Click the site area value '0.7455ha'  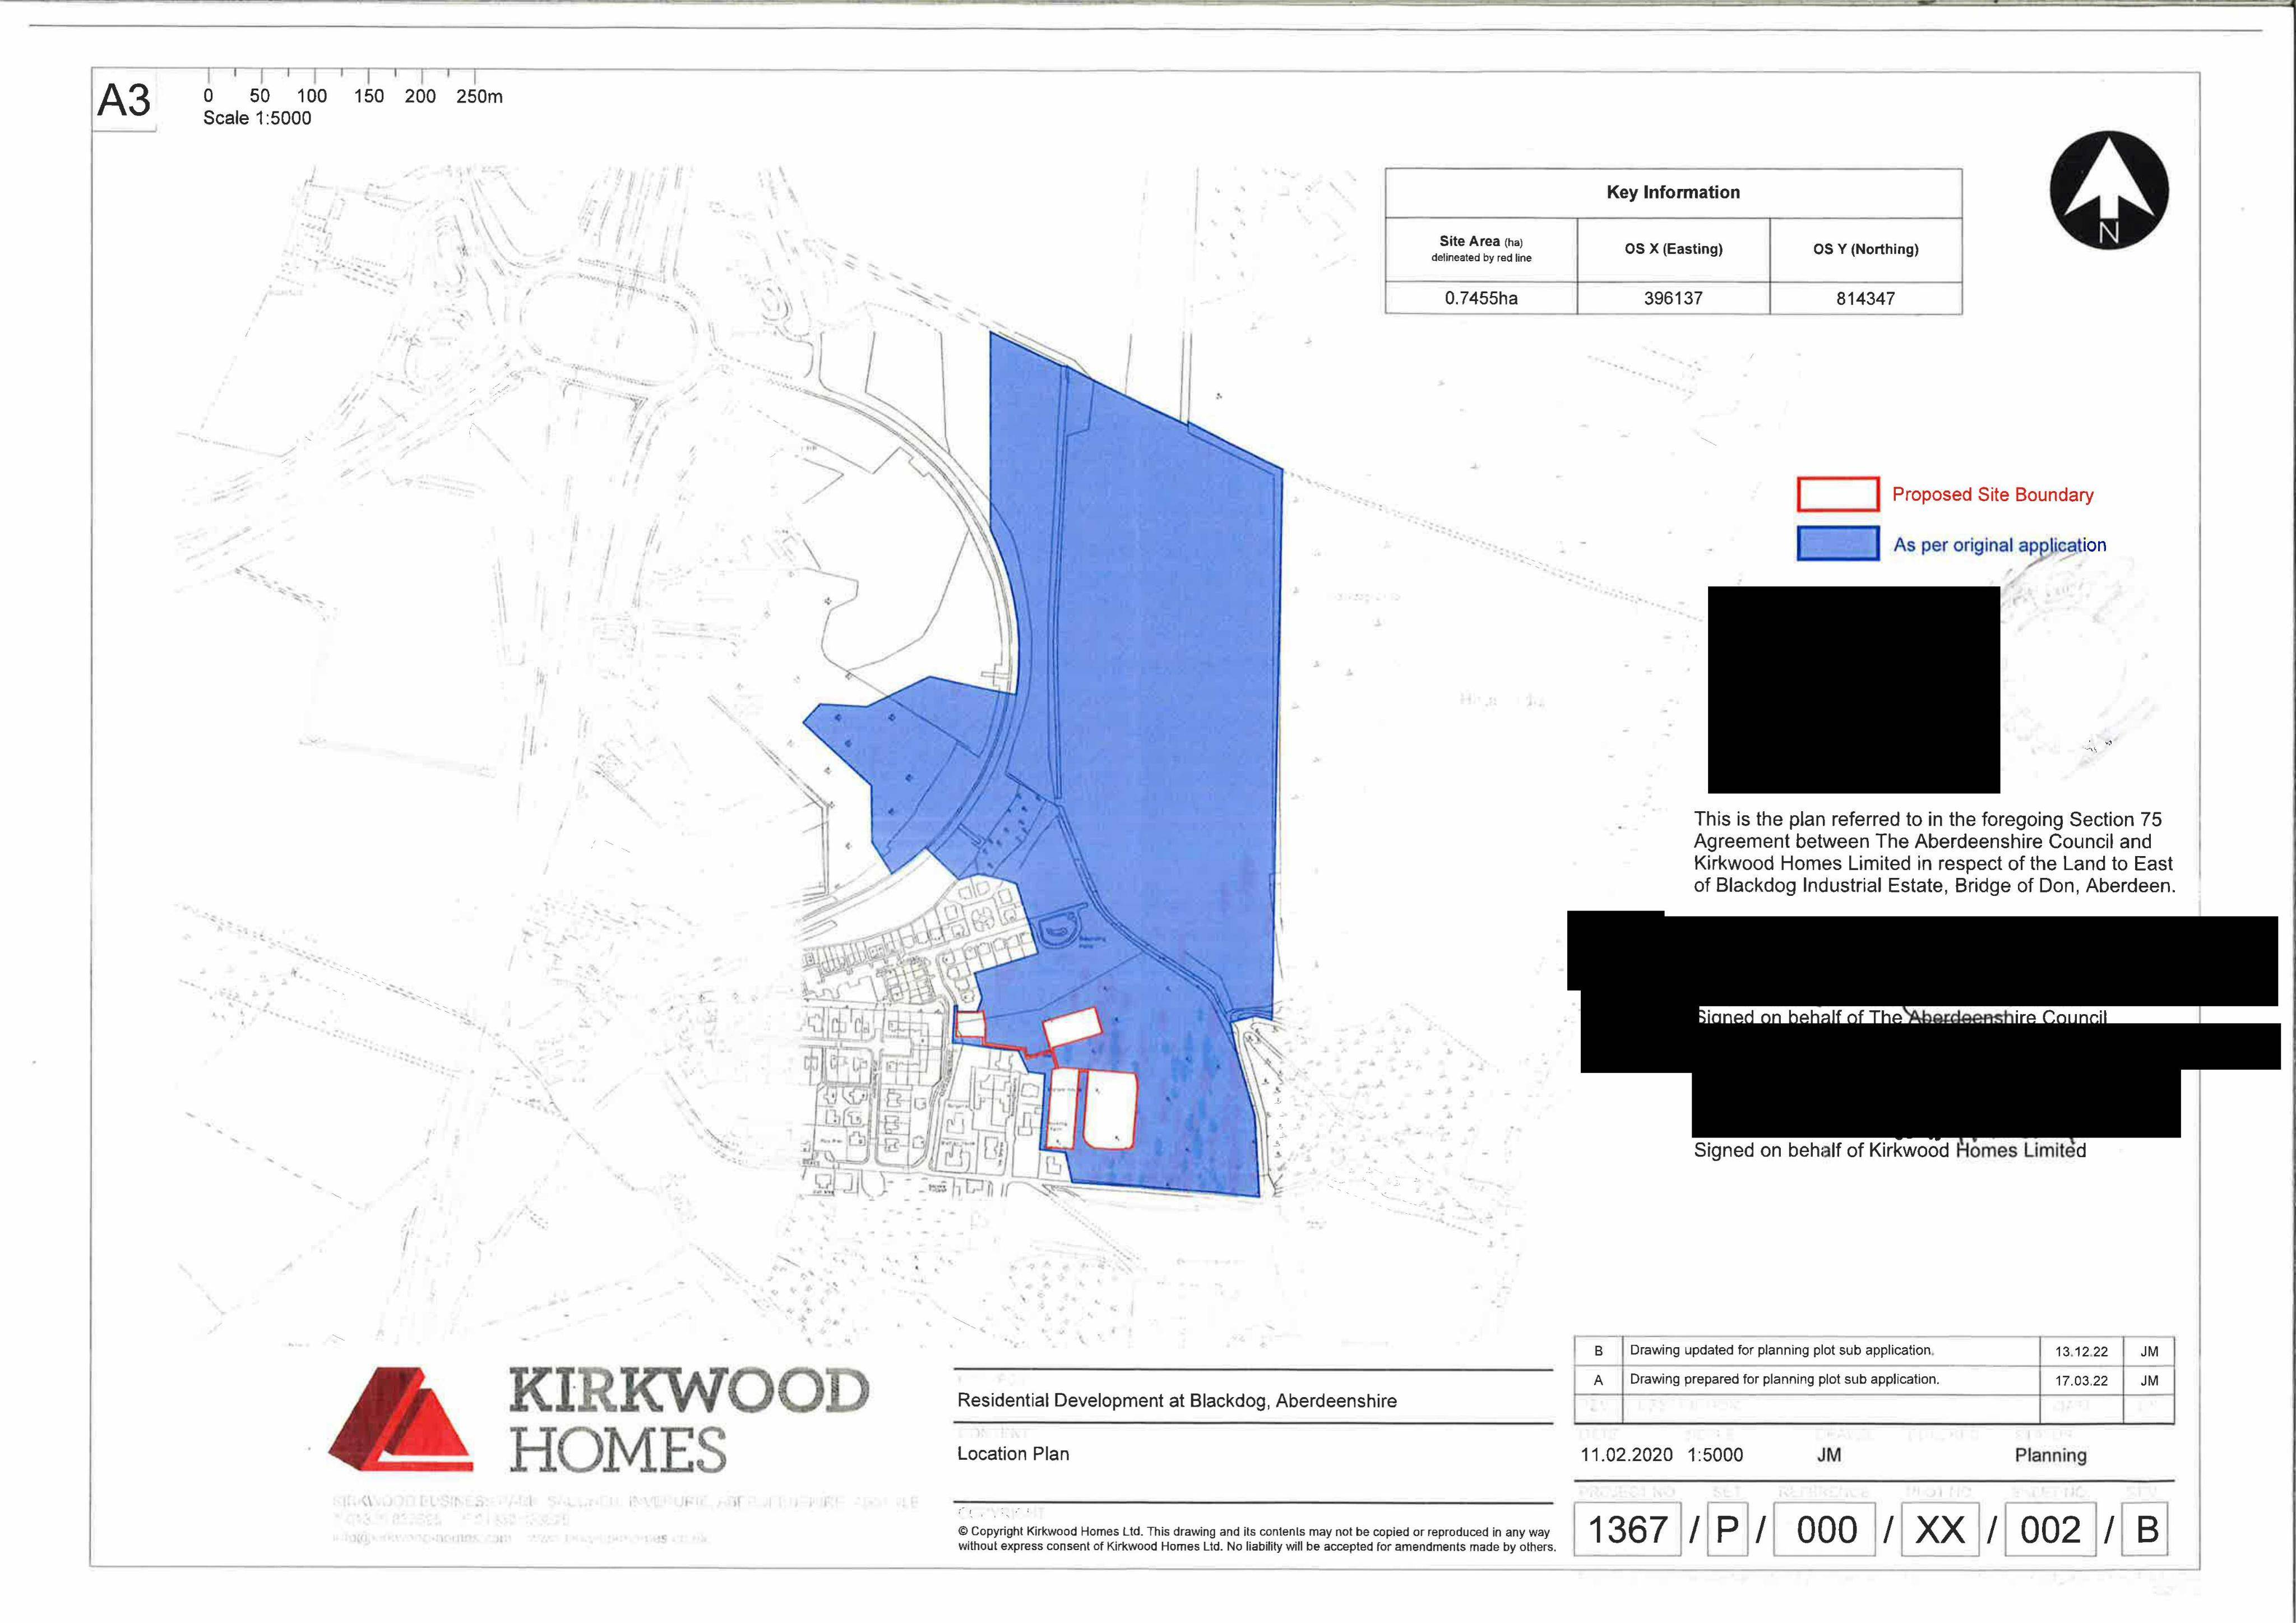pos(1481,298)
